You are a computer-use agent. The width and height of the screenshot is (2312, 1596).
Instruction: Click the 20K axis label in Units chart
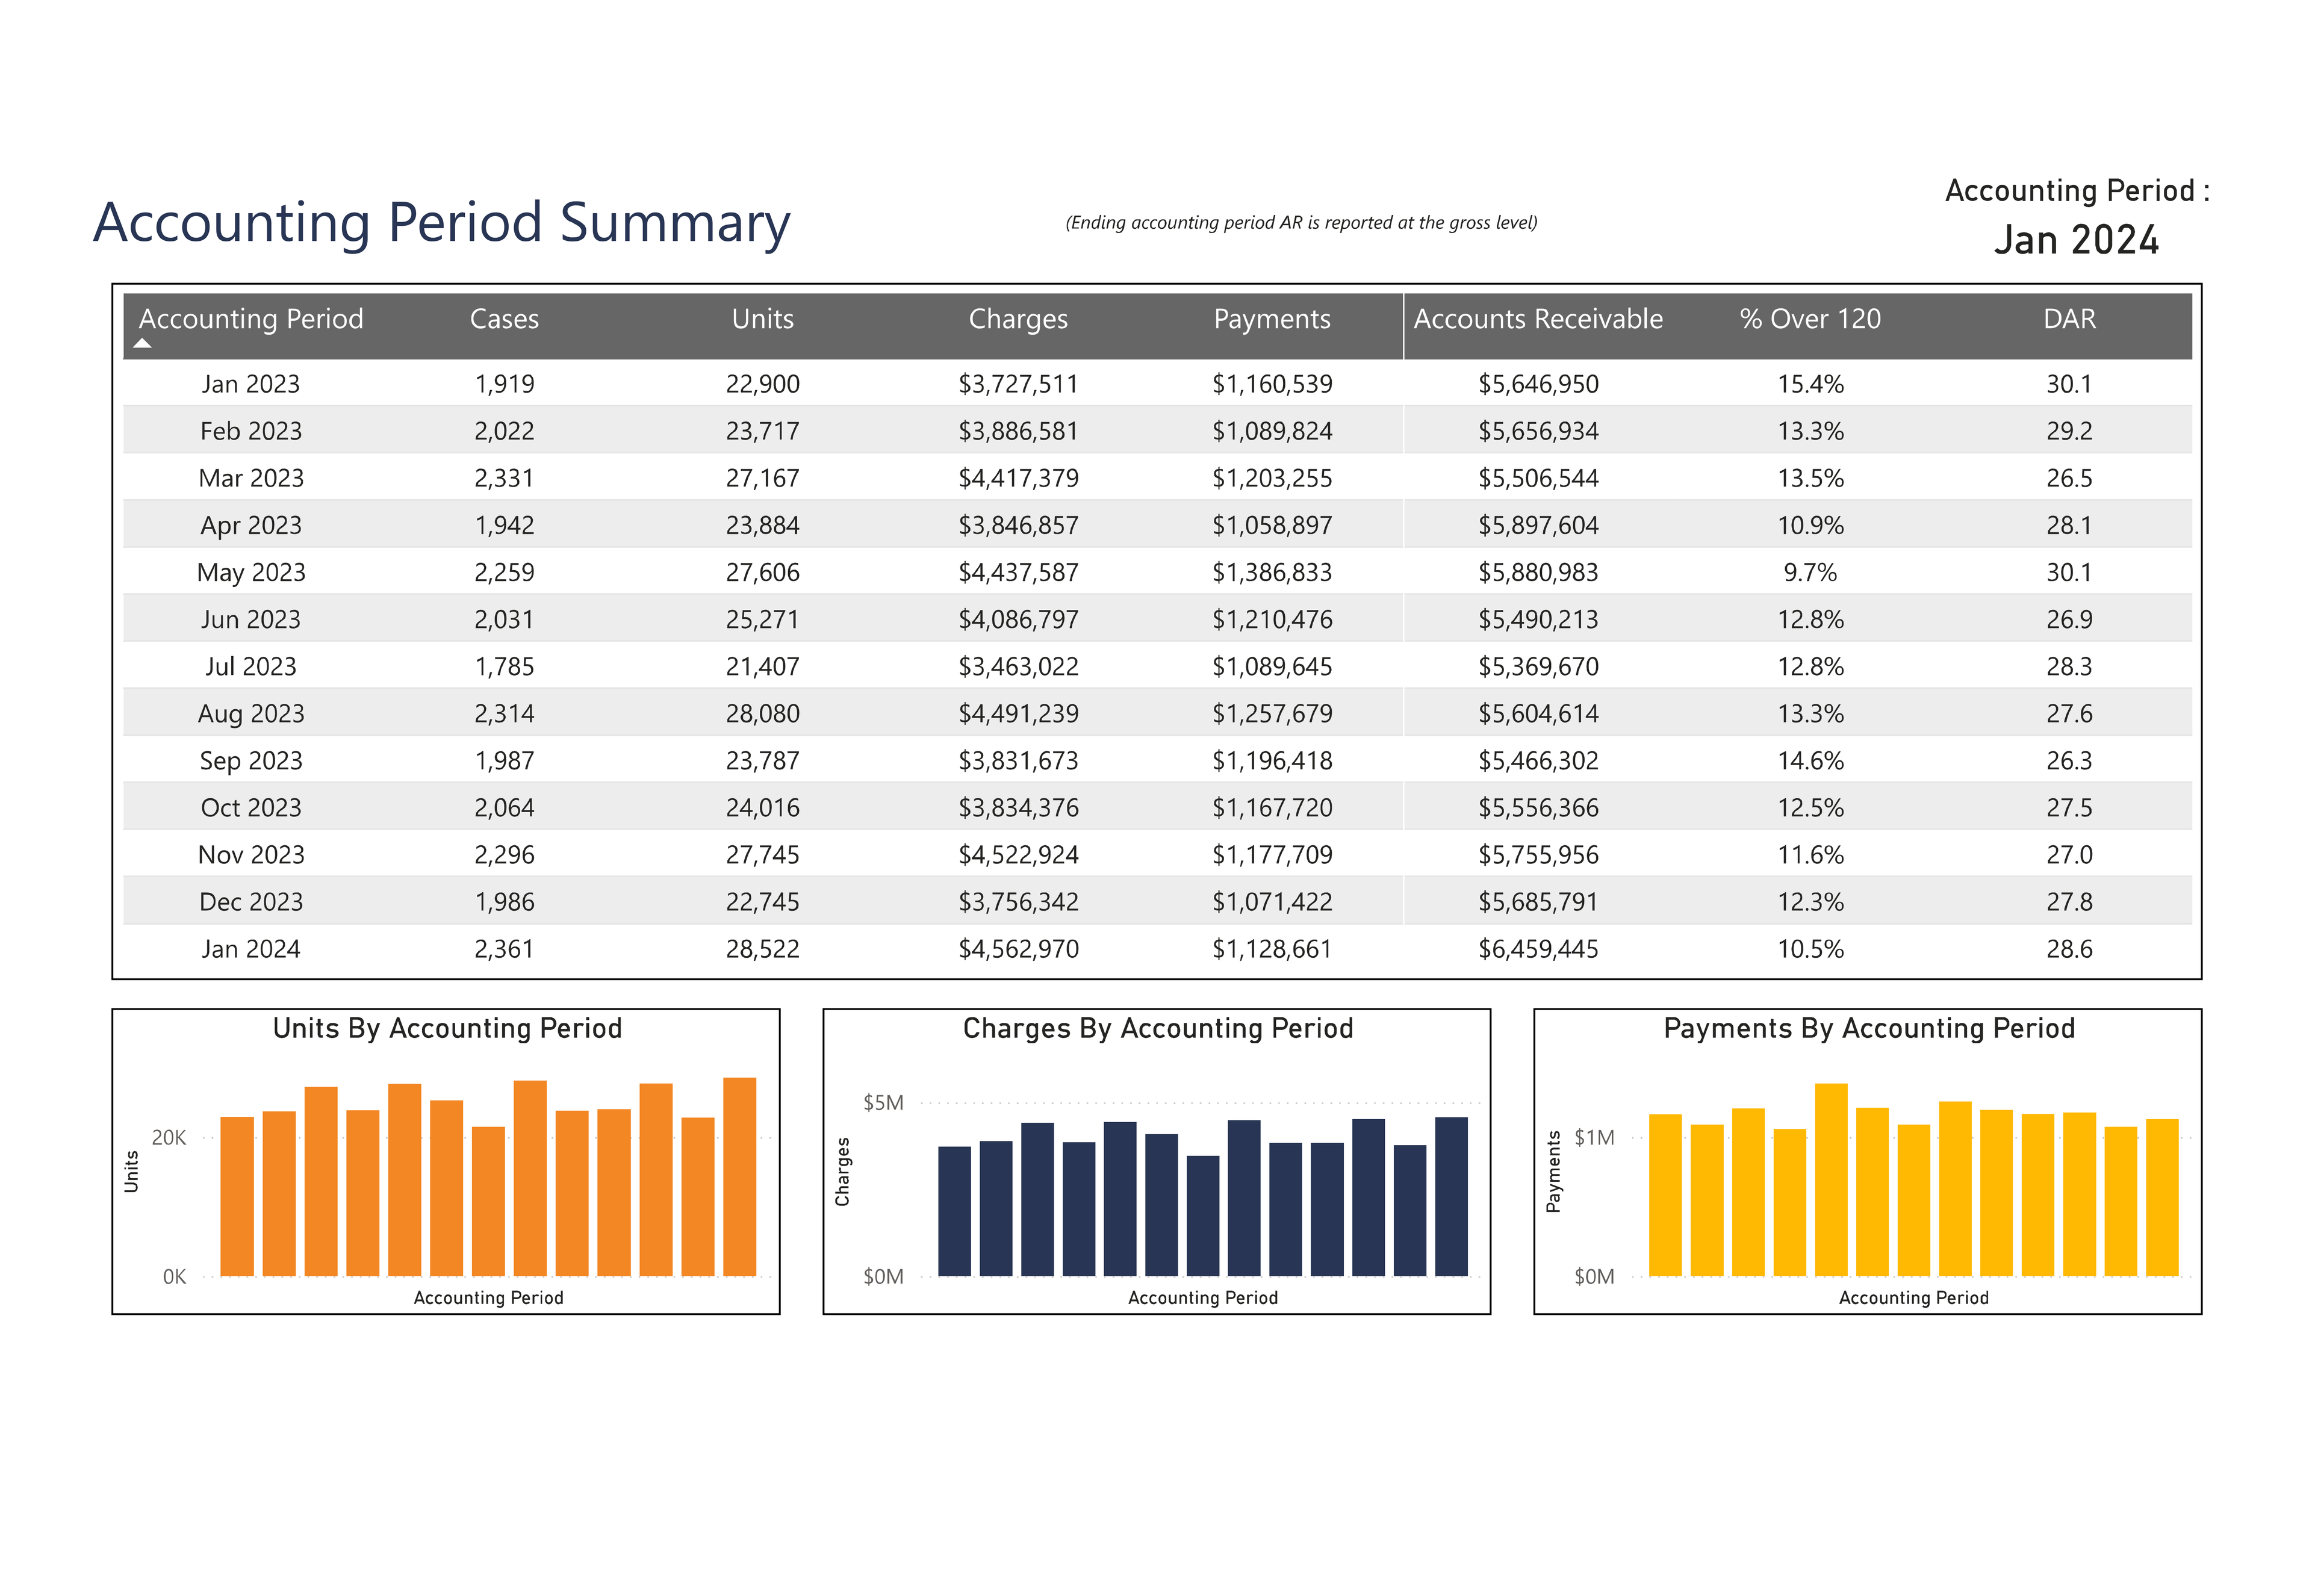tap(169, 1137)
